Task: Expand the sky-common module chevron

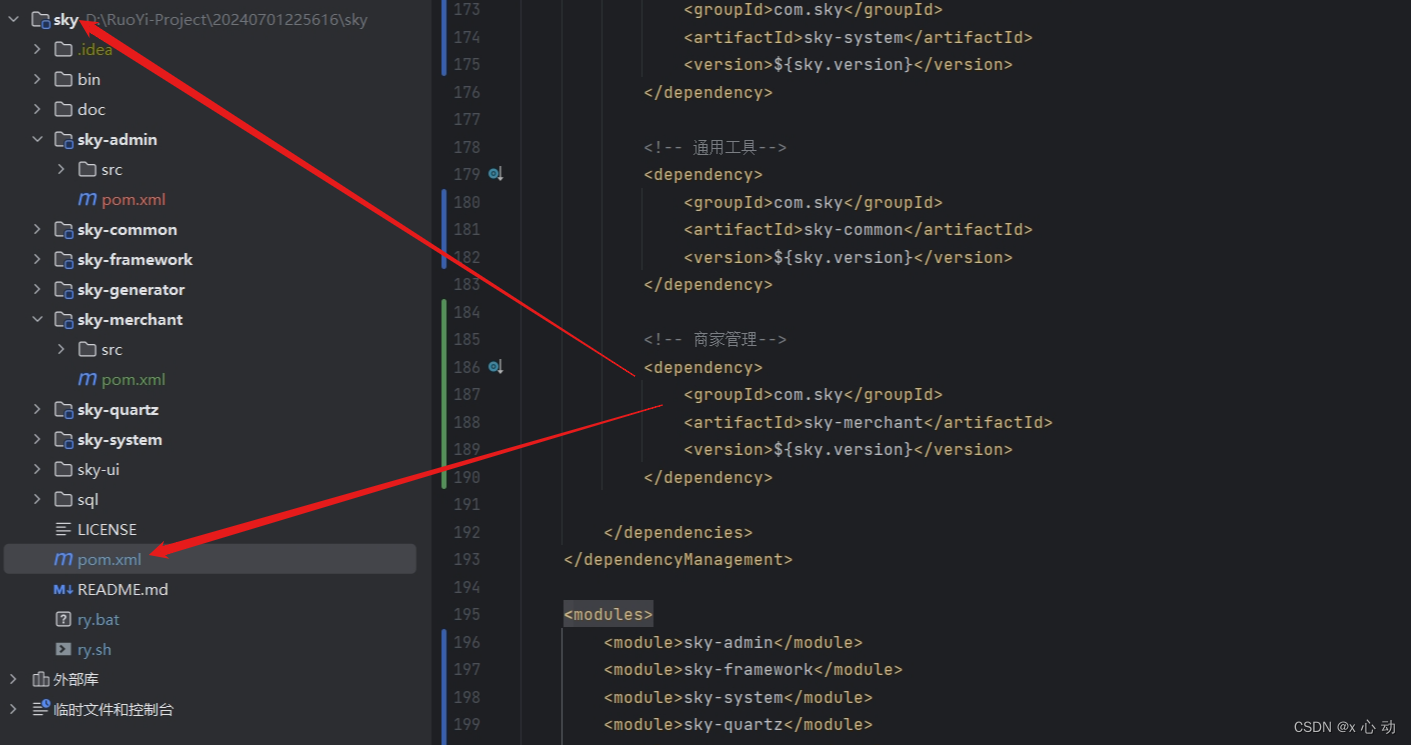Action: [37, 230]
